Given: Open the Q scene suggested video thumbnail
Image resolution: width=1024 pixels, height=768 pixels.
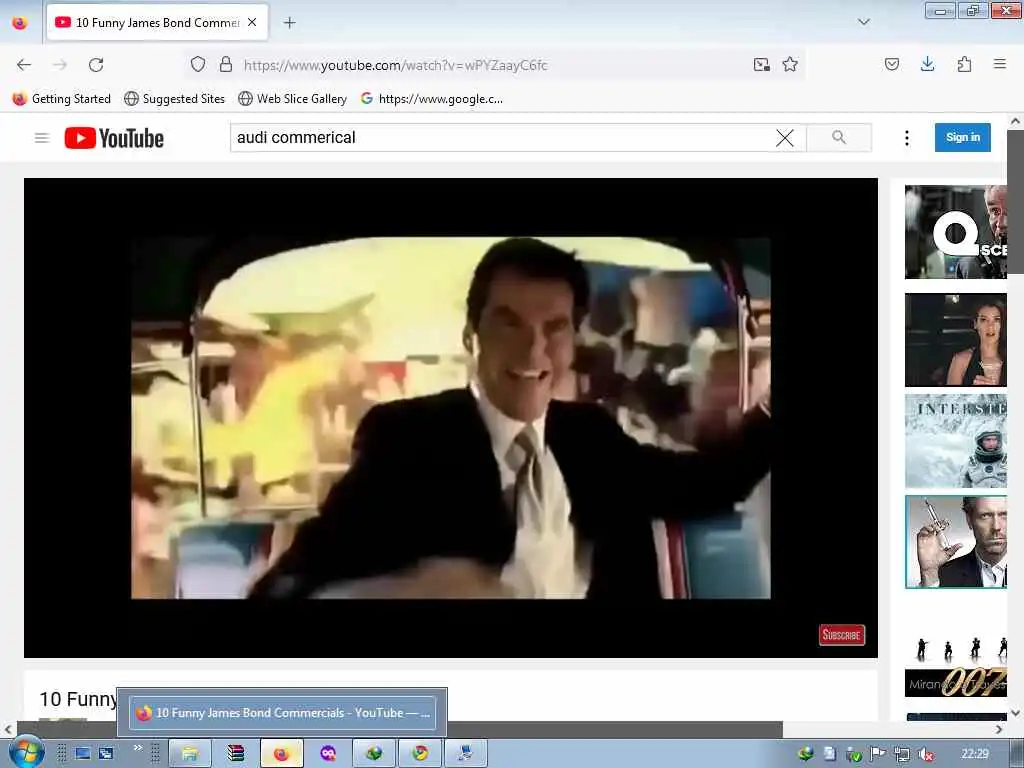Looking at the screenshot, I should 955,232.
